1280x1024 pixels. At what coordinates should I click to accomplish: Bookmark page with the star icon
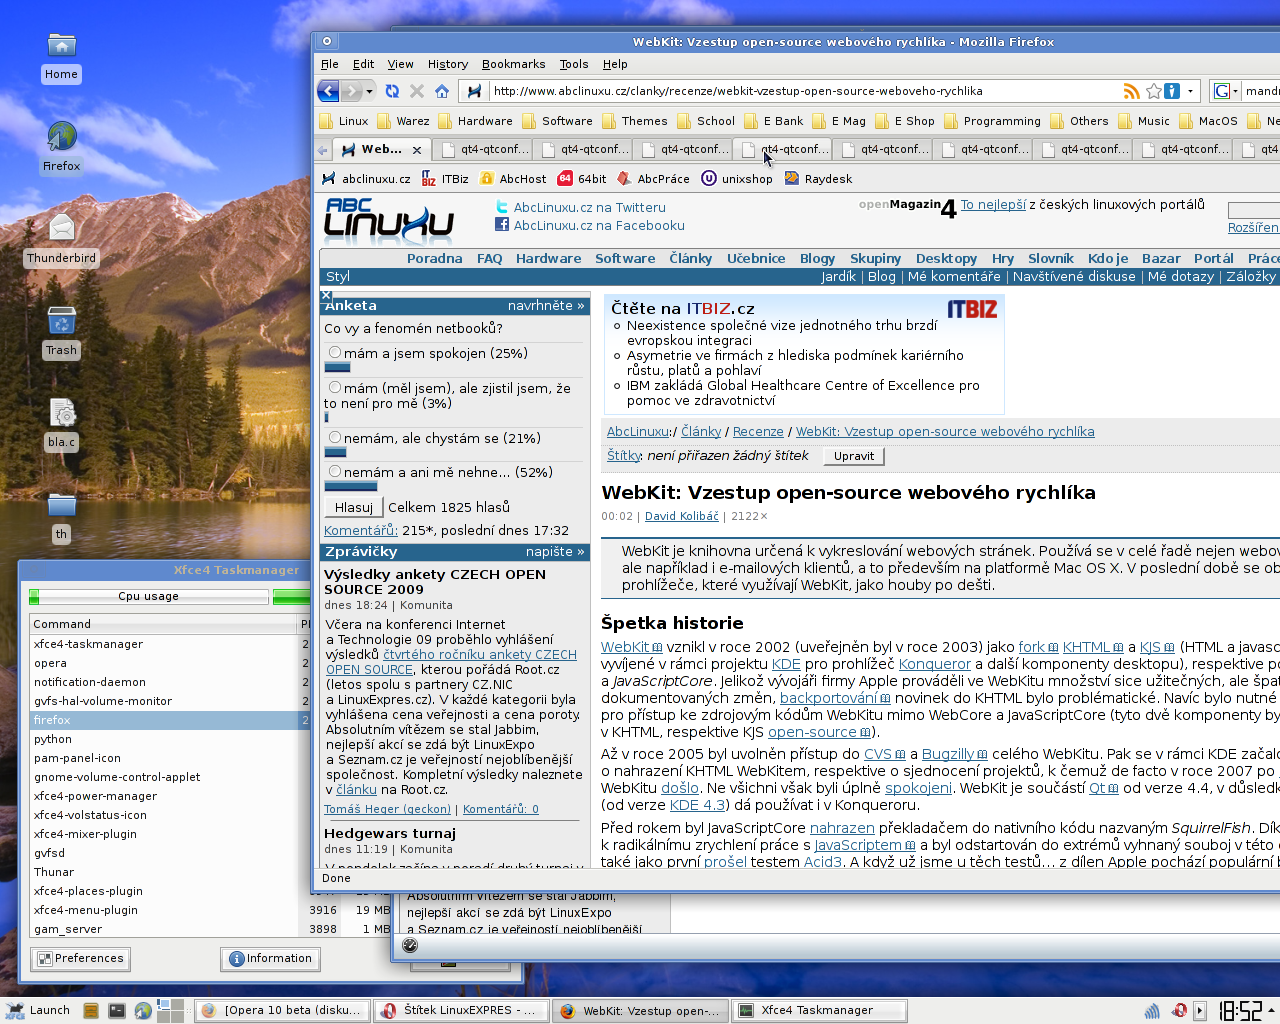point(1153,91)
